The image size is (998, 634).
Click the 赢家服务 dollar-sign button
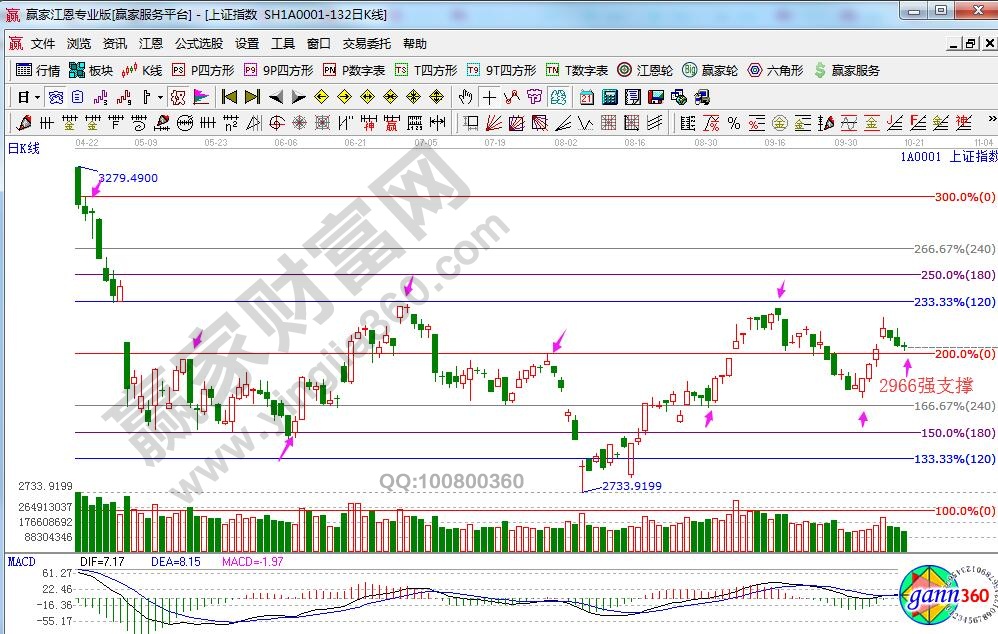tap(847, 70)
